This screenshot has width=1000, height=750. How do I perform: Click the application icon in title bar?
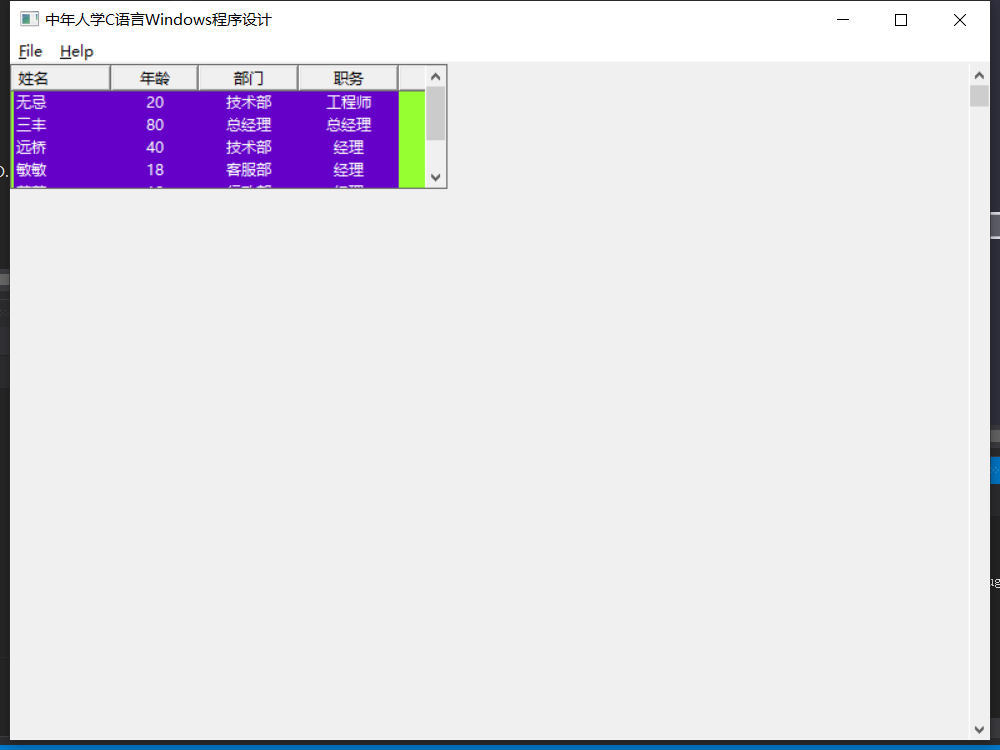[29, 19]
